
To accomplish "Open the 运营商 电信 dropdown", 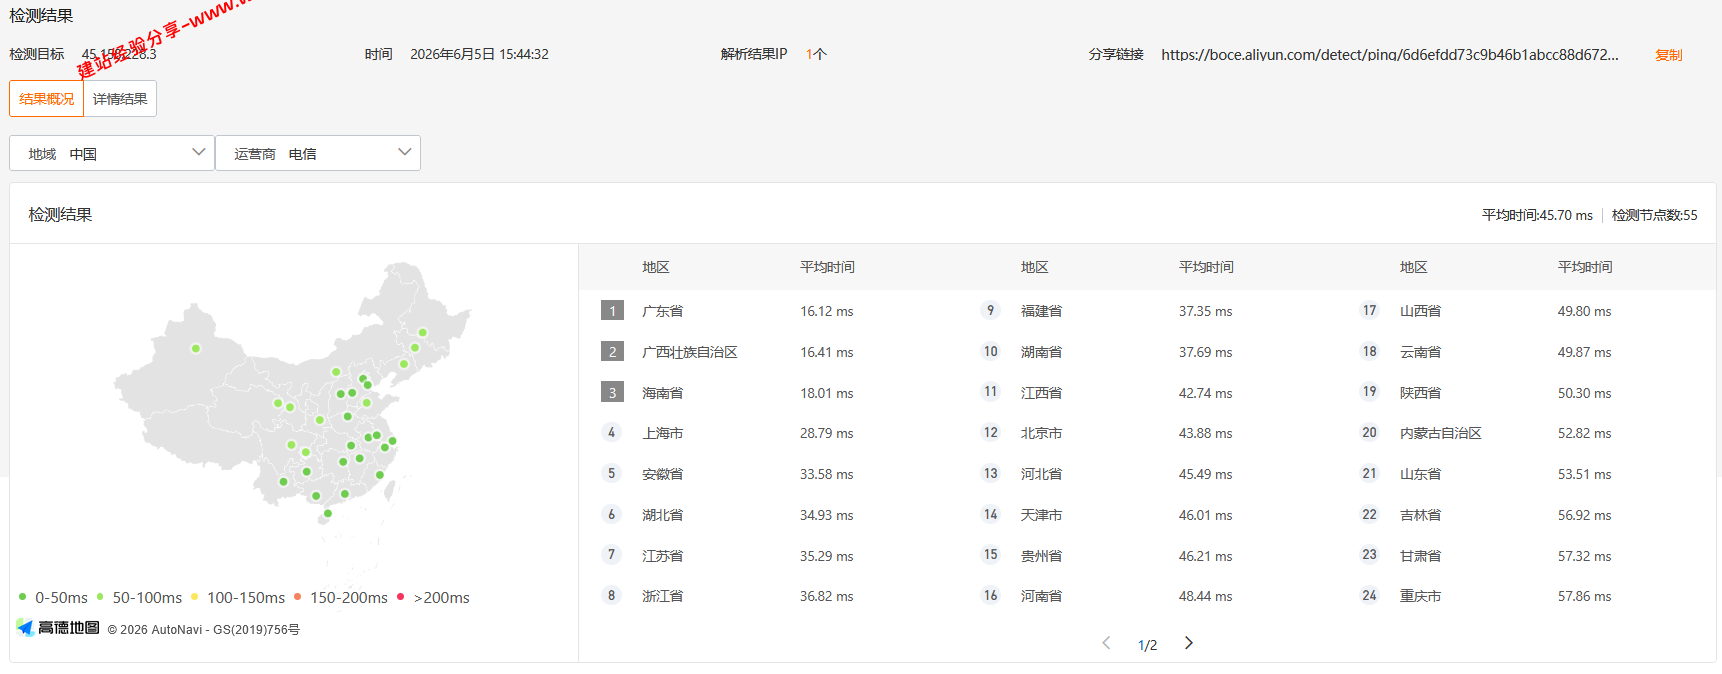I will pos(318,153).
